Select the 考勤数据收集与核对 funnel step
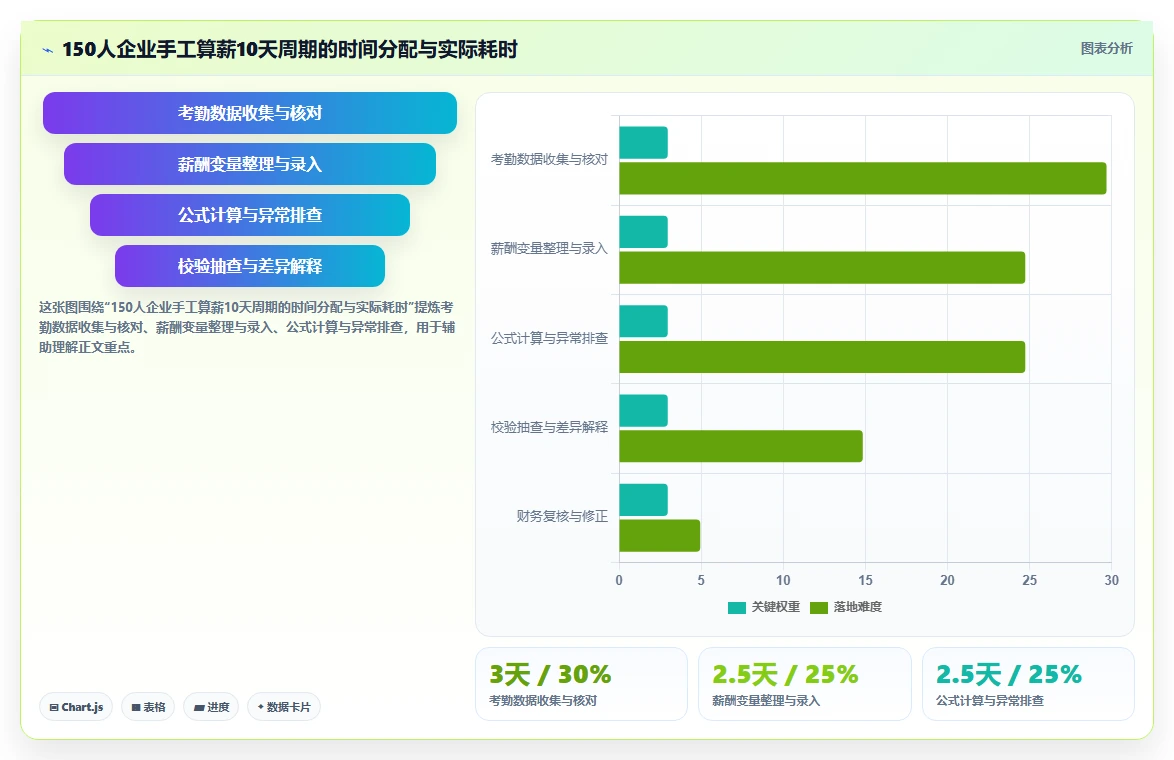 [249, 113]
